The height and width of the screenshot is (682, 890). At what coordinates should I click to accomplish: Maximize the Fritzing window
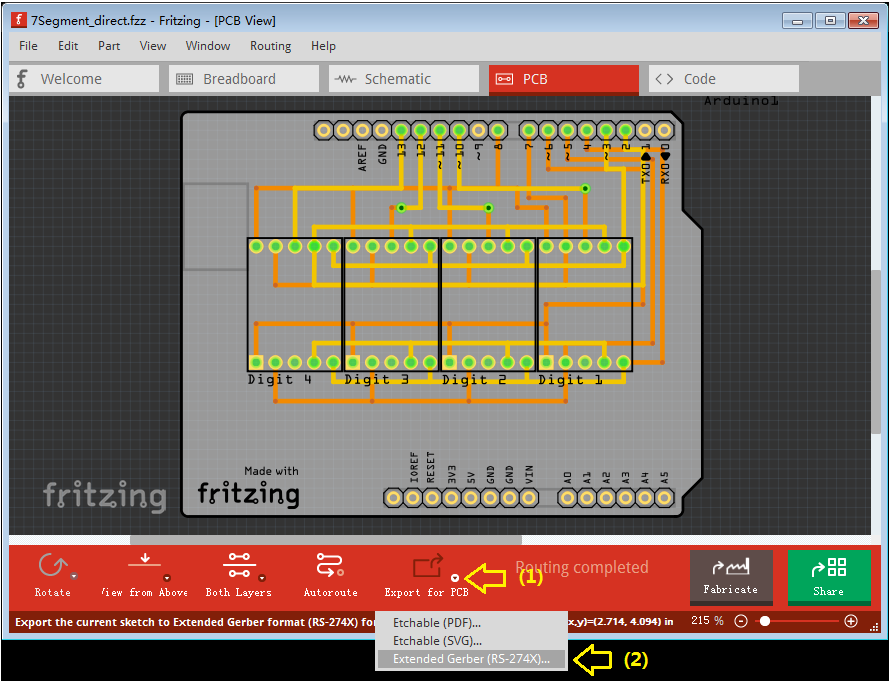(830, 21)
